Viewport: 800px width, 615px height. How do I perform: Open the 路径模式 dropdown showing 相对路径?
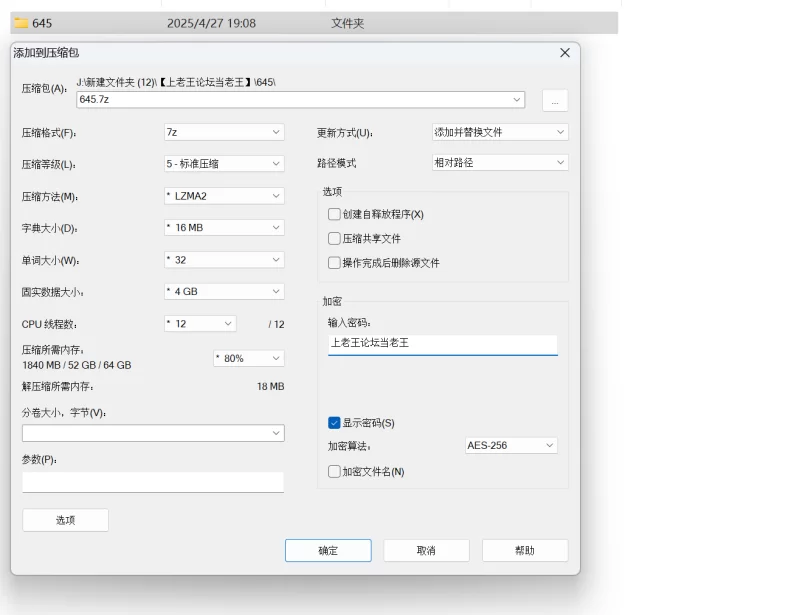(500, 162)
